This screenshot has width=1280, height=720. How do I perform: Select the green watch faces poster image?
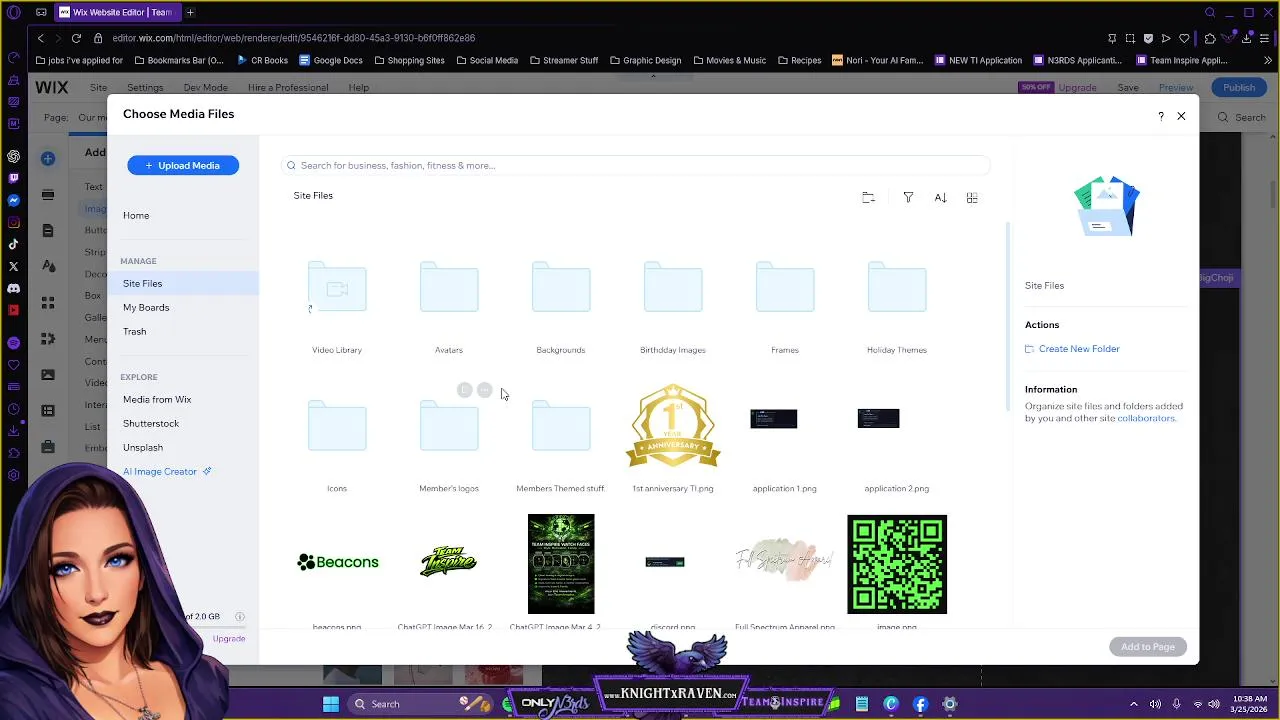(x=561, y=564)
